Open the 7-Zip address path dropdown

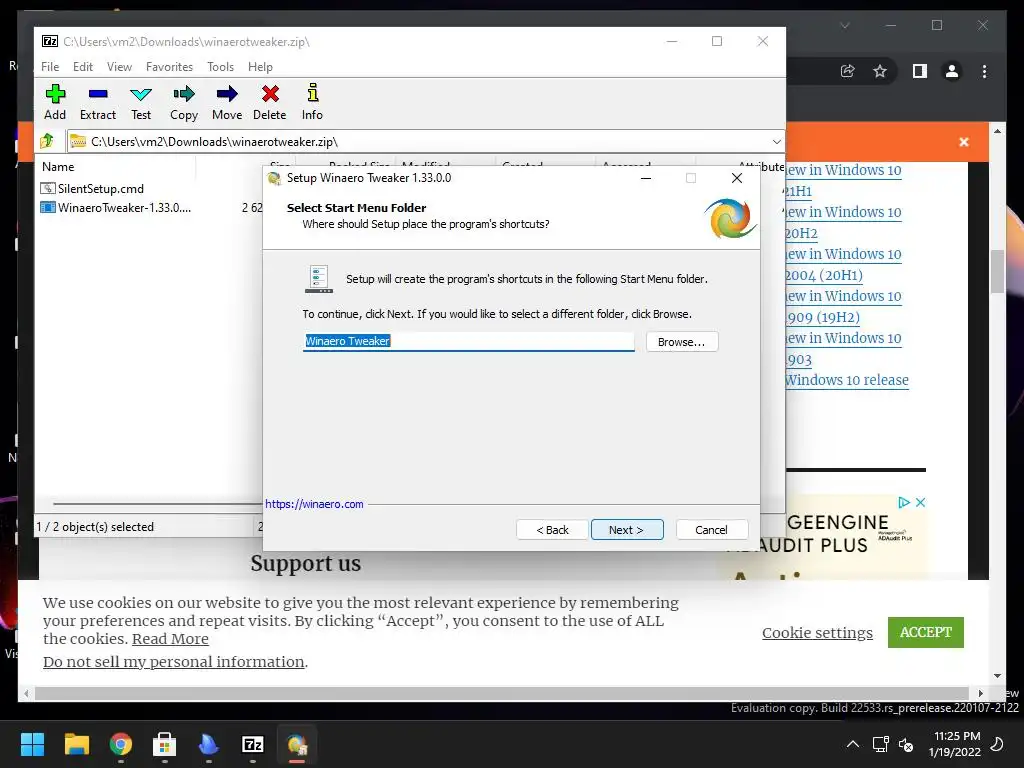click(776, 142)
